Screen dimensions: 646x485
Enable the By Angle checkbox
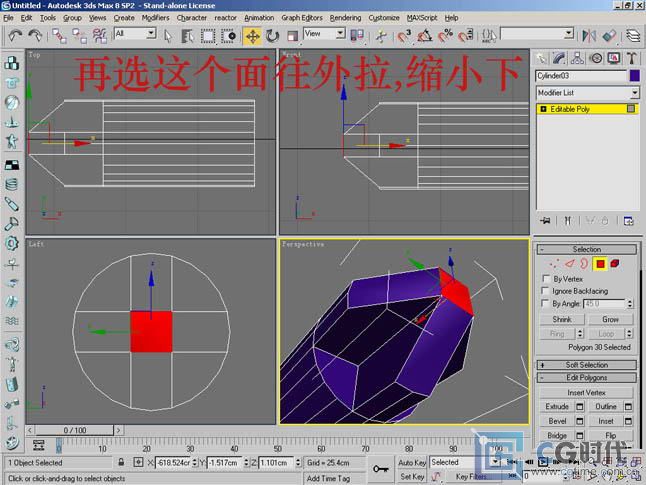click(x=546, y=303)
